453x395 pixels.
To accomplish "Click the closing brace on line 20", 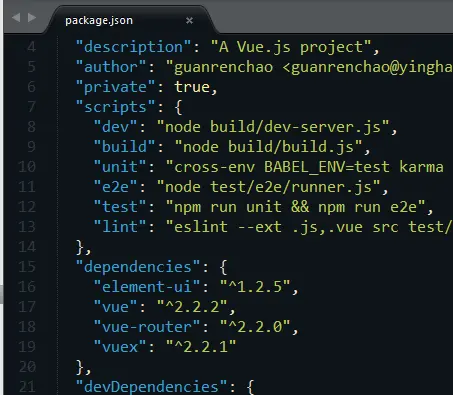I will coord(80,368).
